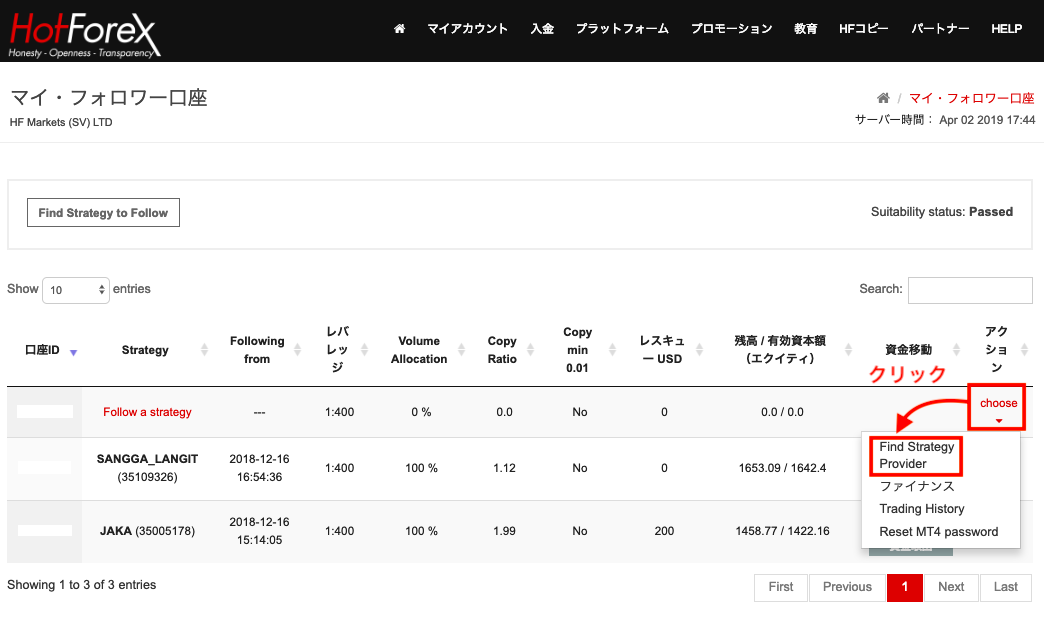Sort by 残高 / 有効資本額 column arrows
Image resolution: width=1044 pixels, height=620 pixels.
coord(848,350)
